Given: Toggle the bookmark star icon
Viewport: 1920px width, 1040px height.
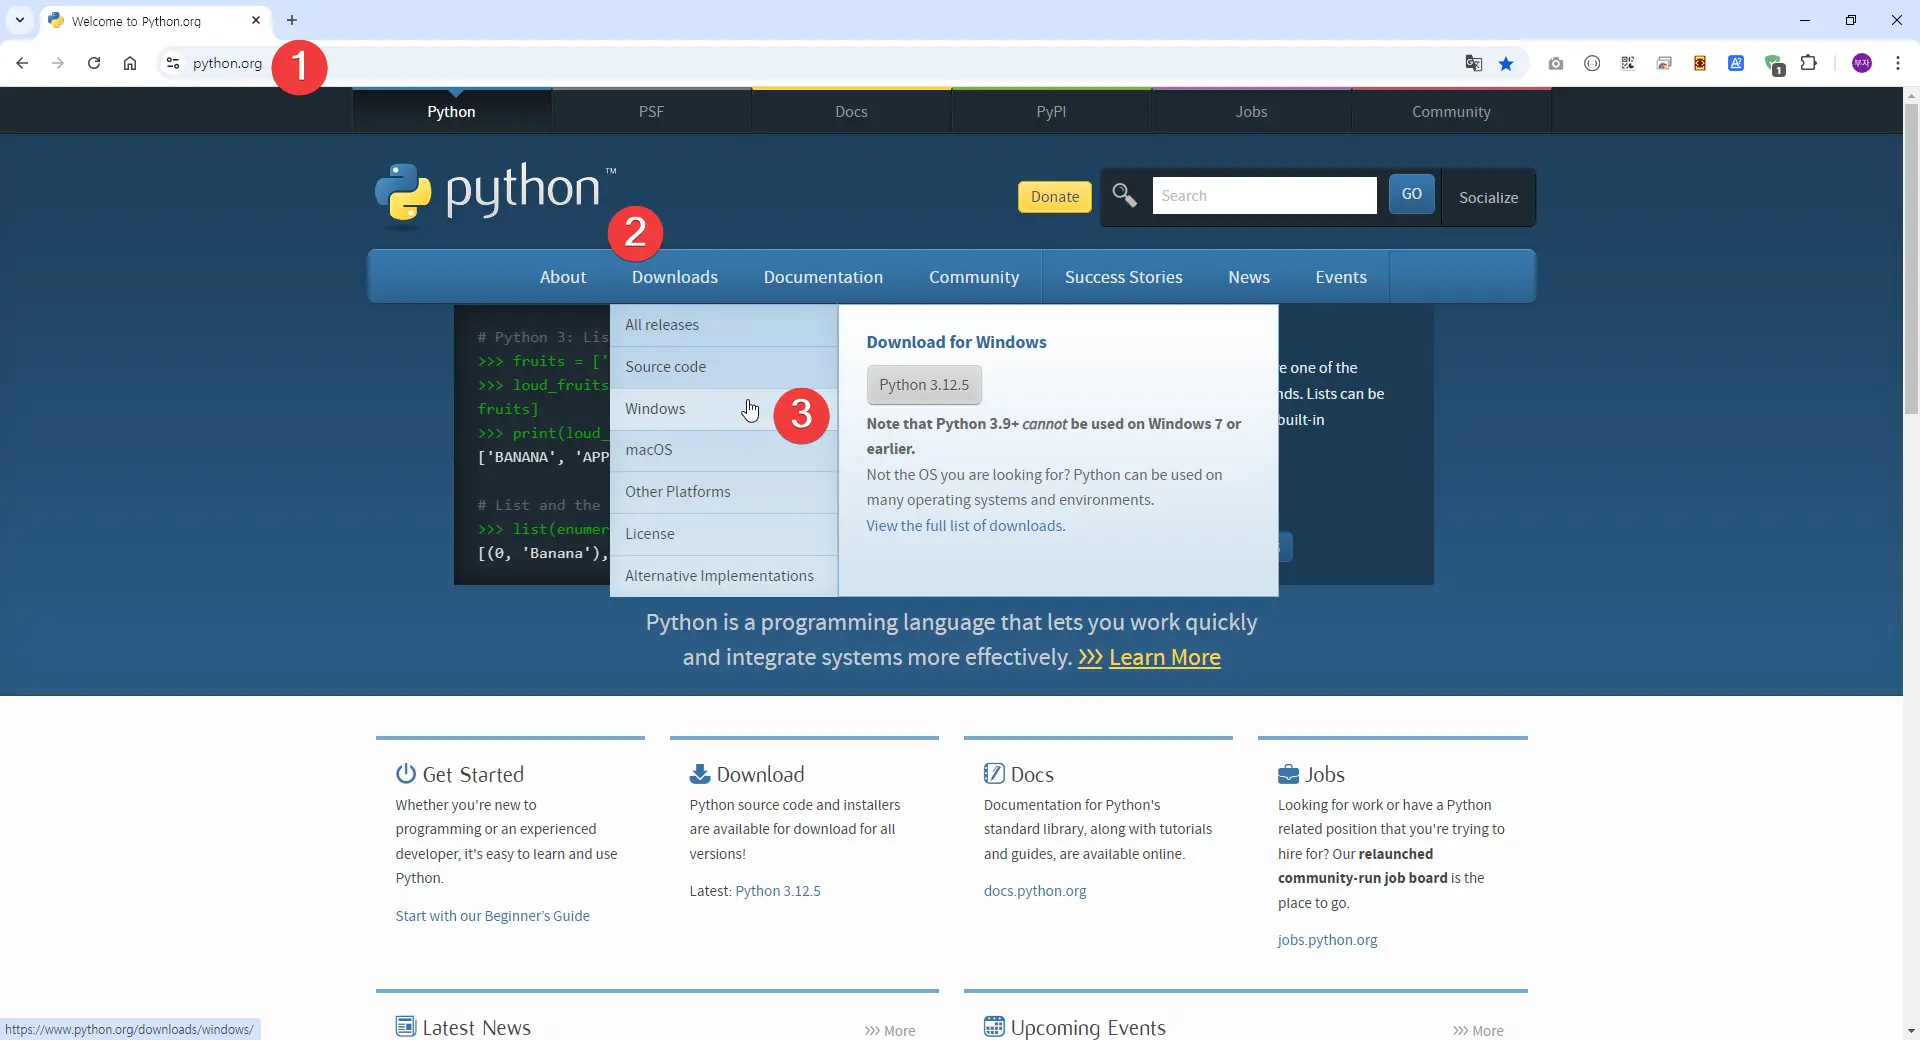Looking at the screenshot, I should point(1506,63).
